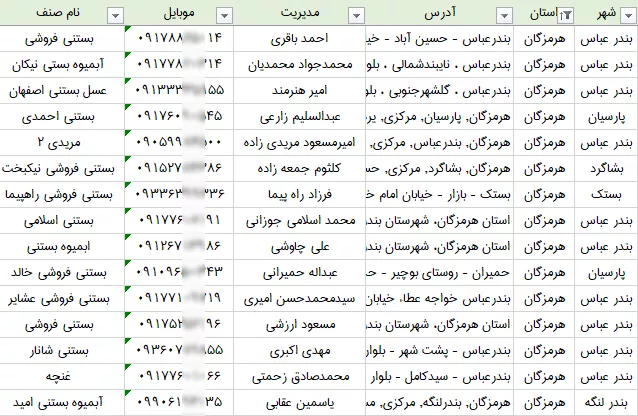Select the cell containing عبداله حمیرانی

pos(299,273)
